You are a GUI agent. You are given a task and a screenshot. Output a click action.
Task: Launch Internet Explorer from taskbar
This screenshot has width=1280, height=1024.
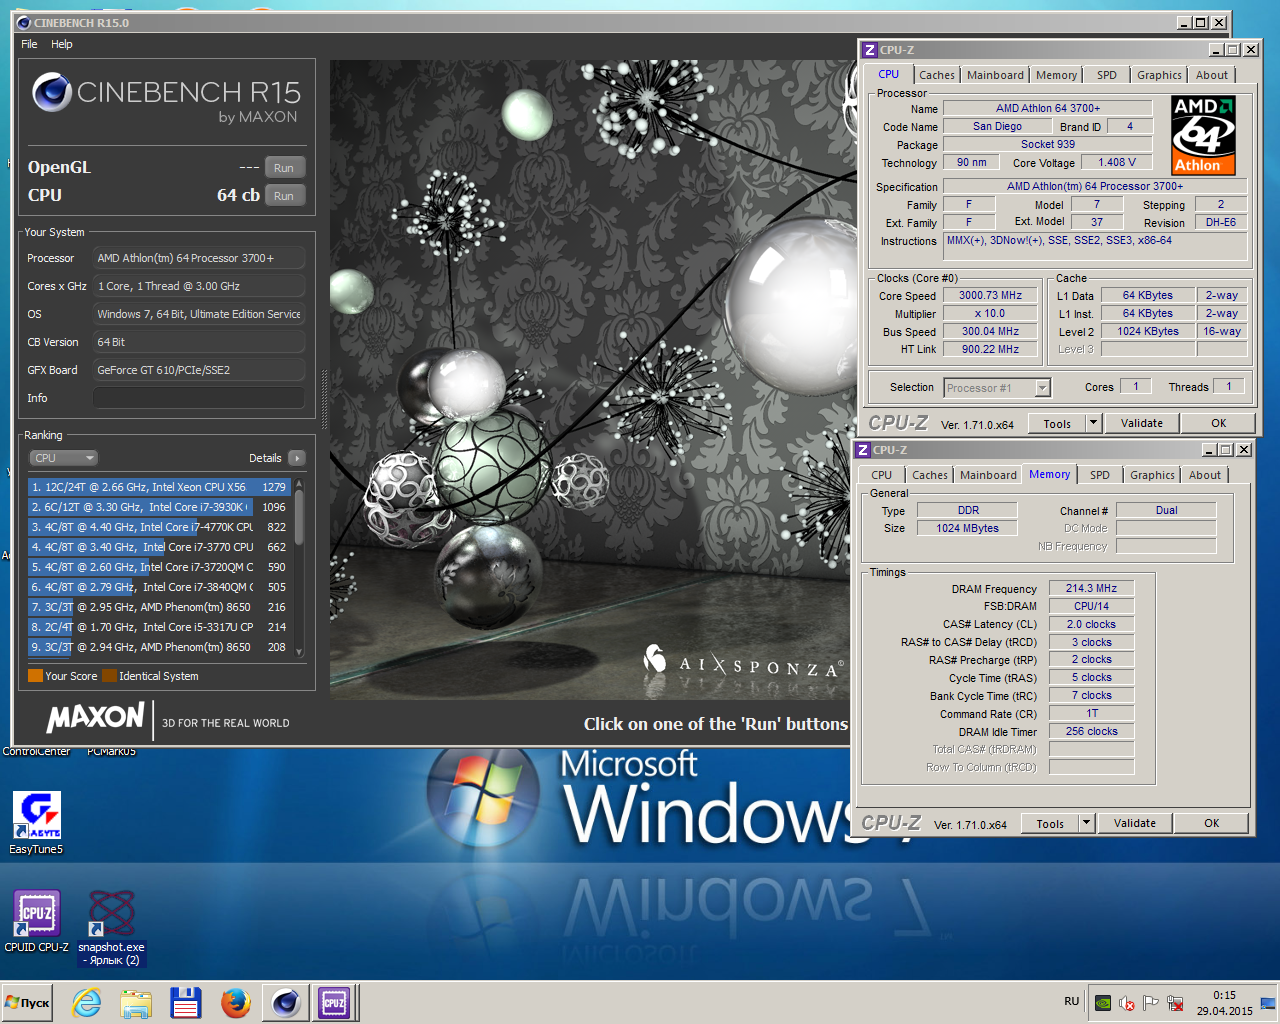[x=87, y=1002]
